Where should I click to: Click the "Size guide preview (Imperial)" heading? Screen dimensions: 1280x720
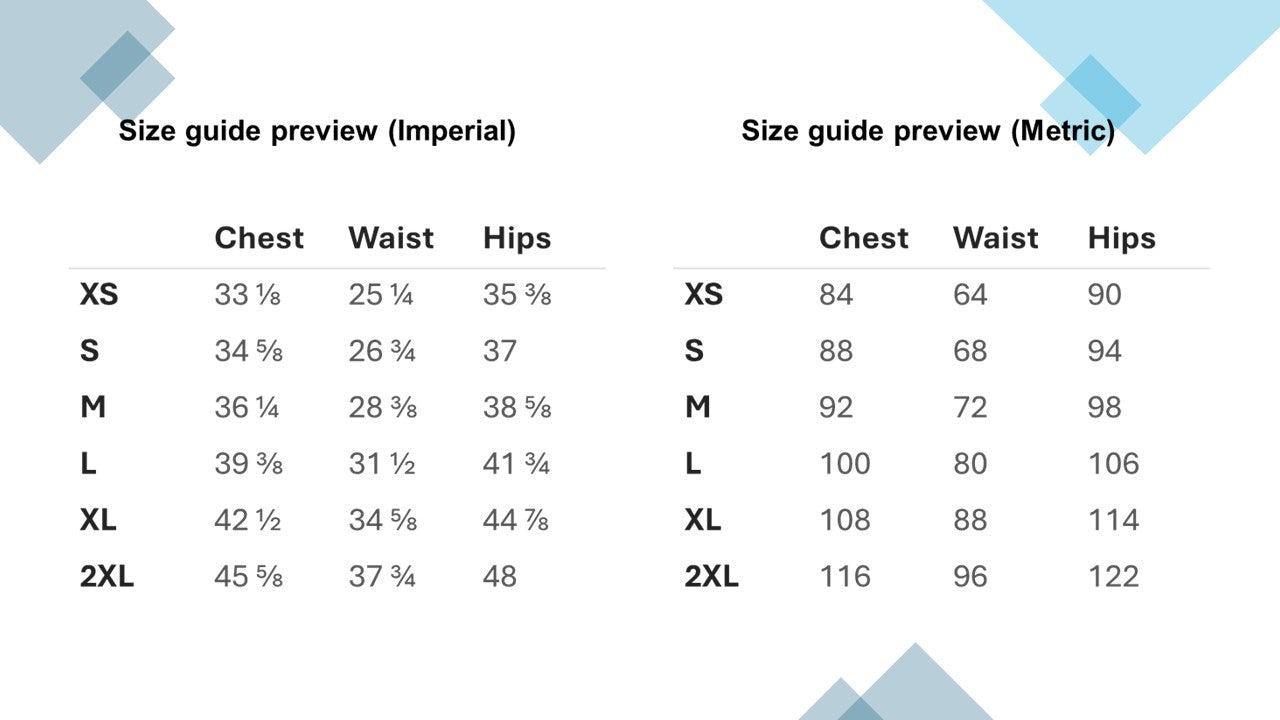(317, 131)
